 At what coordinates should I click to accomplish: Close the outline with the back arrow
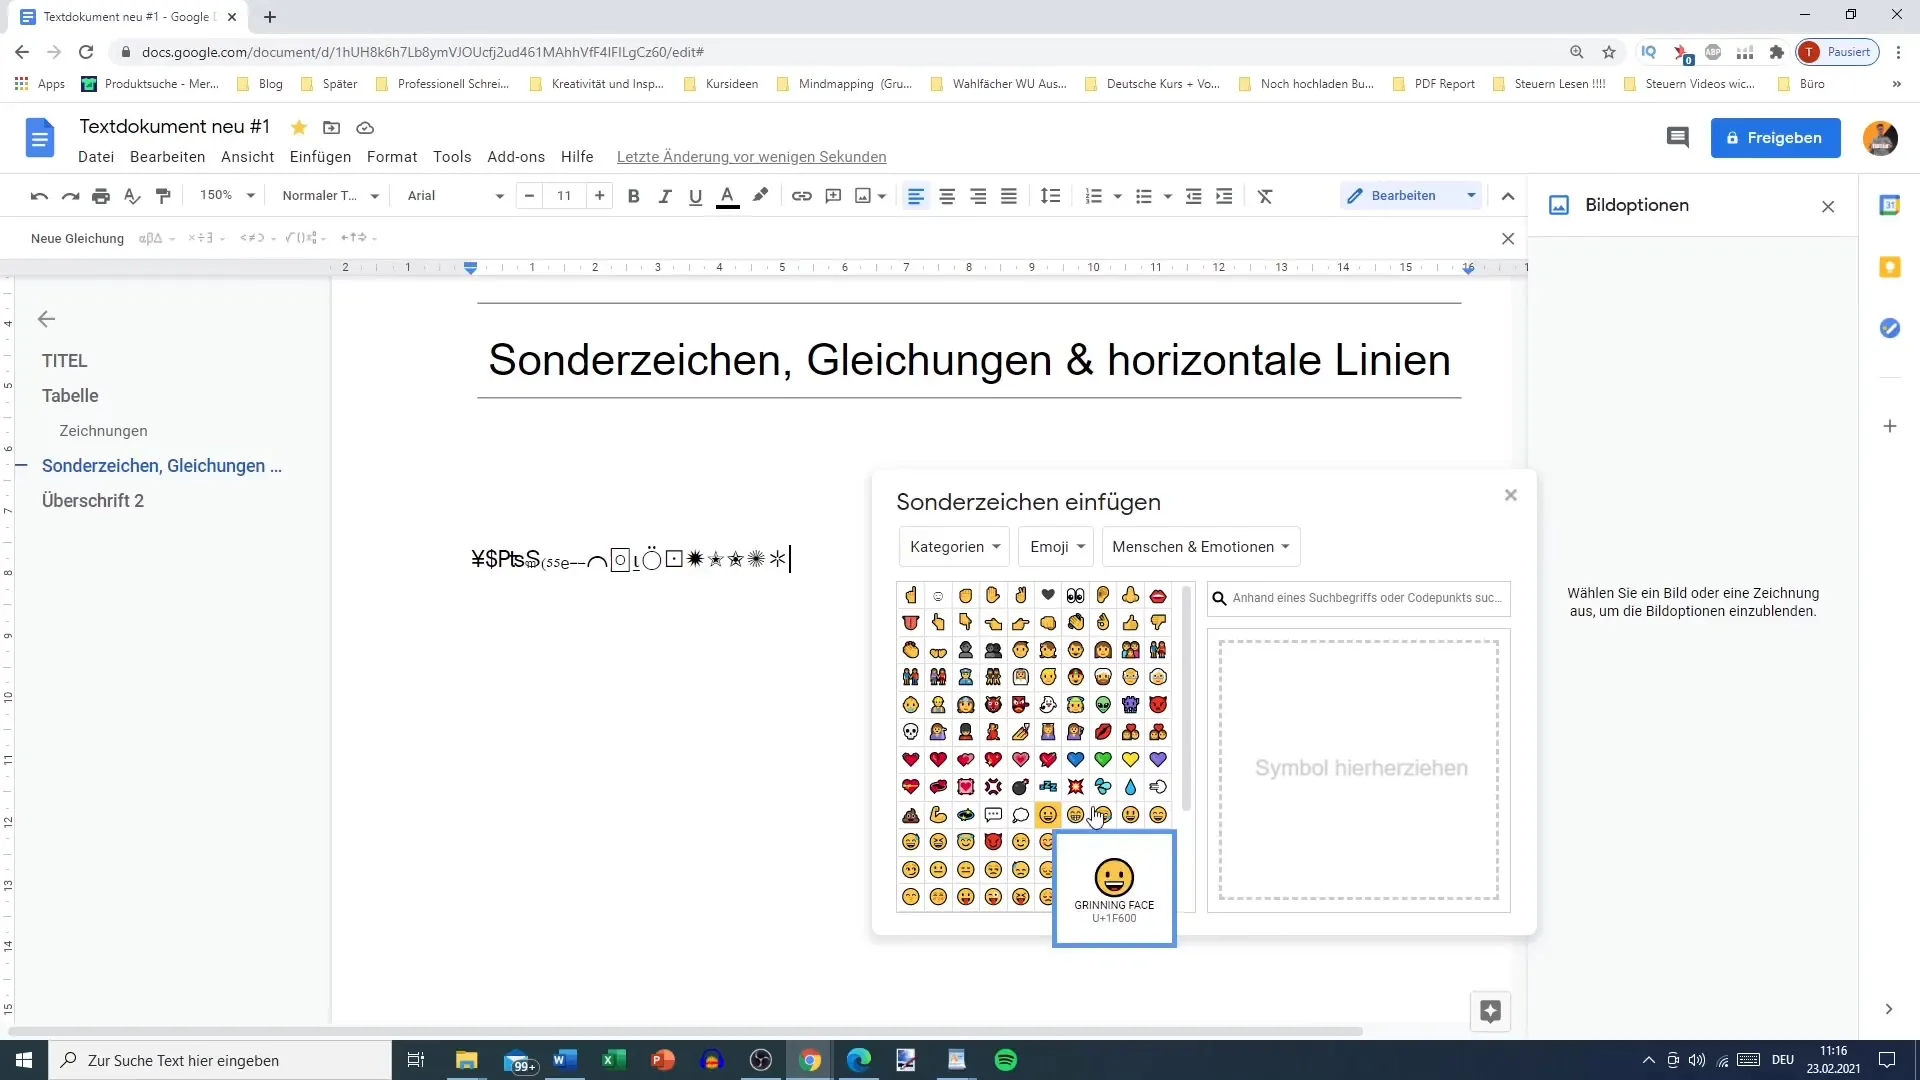46,319
